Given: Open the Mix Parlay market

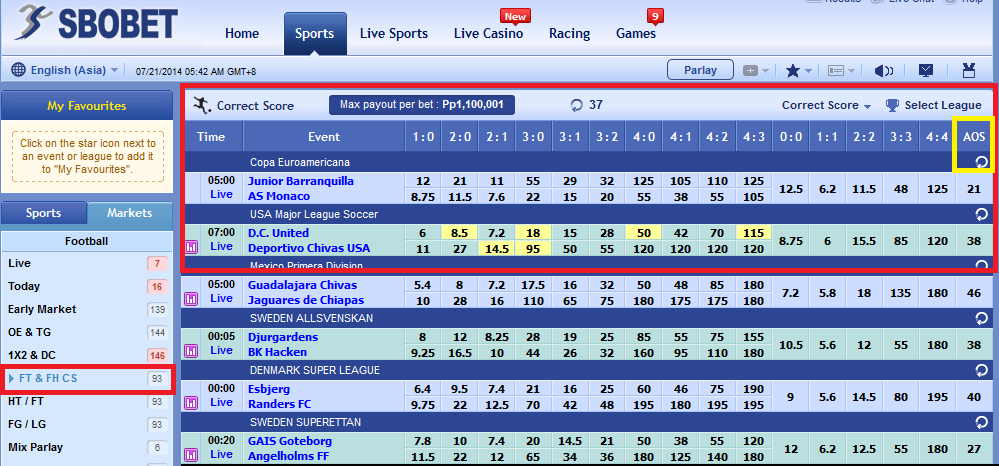Looking at the screenshot, I should [87, 448].
